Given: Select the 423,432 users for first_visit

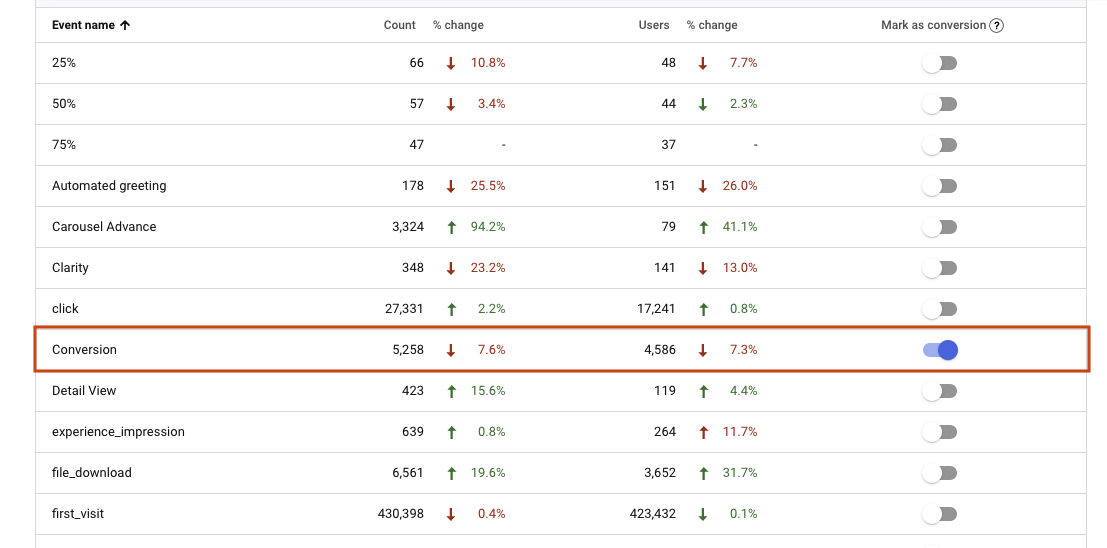Looking at the screenshot, I should (652, 513).
